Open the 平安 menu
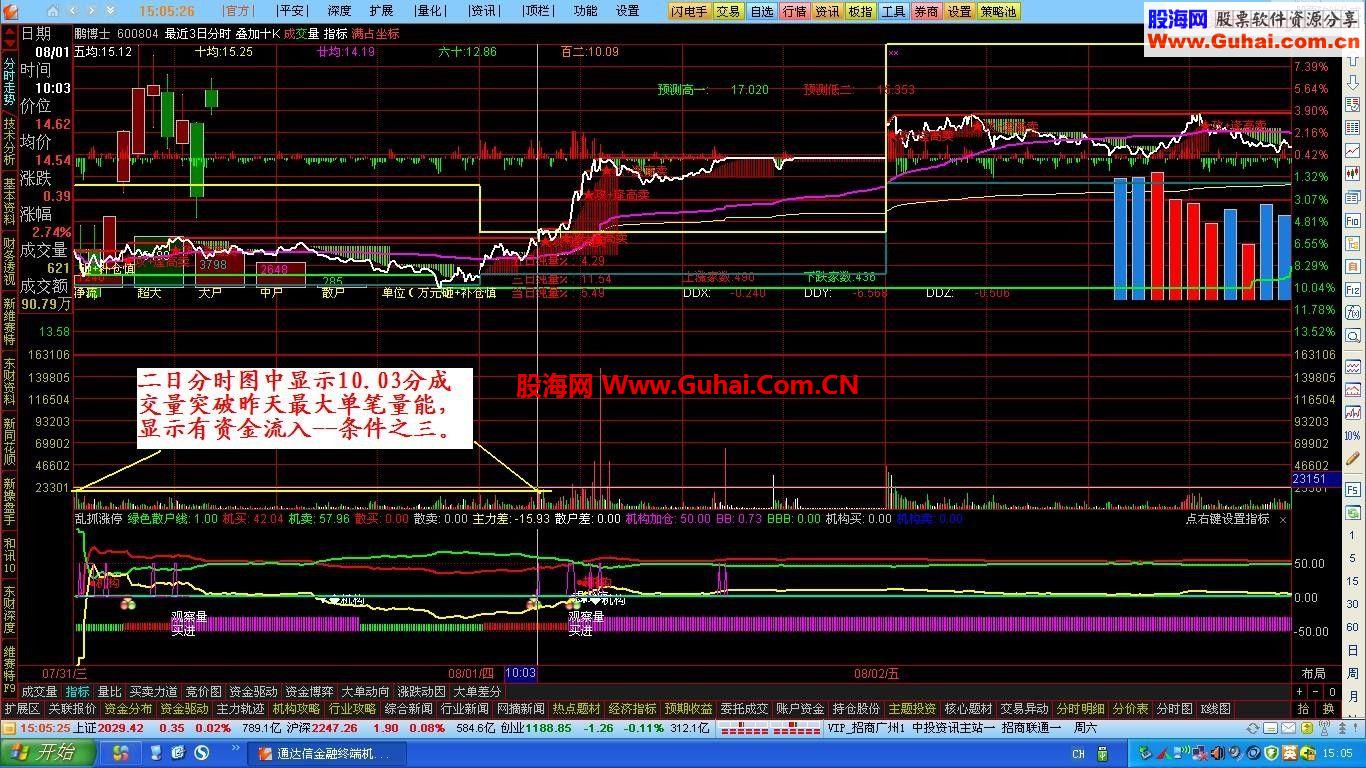The width and height of the screenshot is (1366, 768). point(292,11)
